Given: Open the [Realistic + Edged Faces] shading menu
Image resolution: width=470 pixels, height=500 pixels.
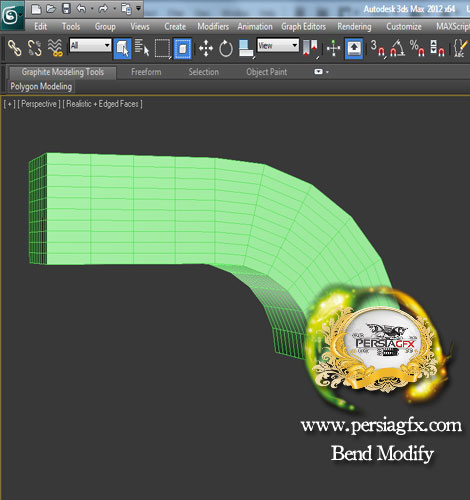Looking at the screenshot, I should point(103,104).
